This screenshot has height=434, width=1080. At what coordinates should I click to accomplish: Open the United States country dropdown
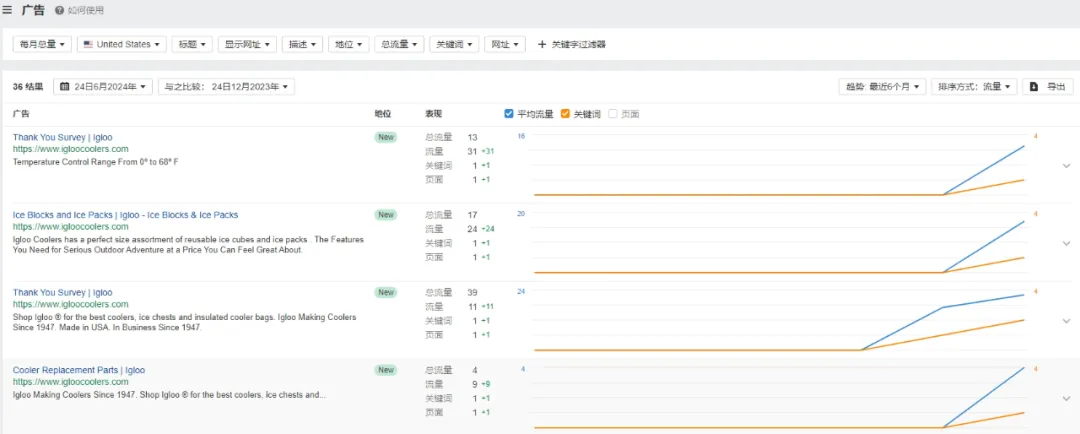coord(121,44)
